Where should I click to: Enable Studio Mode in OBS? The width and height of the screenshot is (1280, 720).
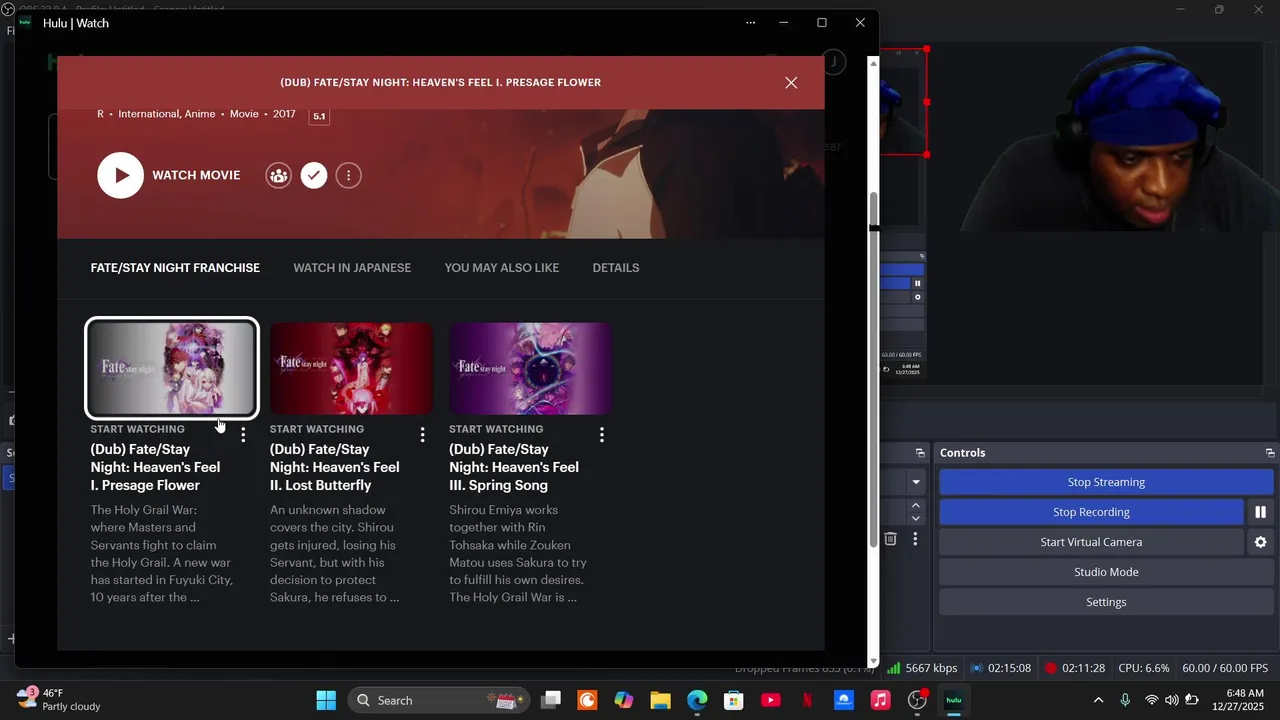coord(1106,572)
